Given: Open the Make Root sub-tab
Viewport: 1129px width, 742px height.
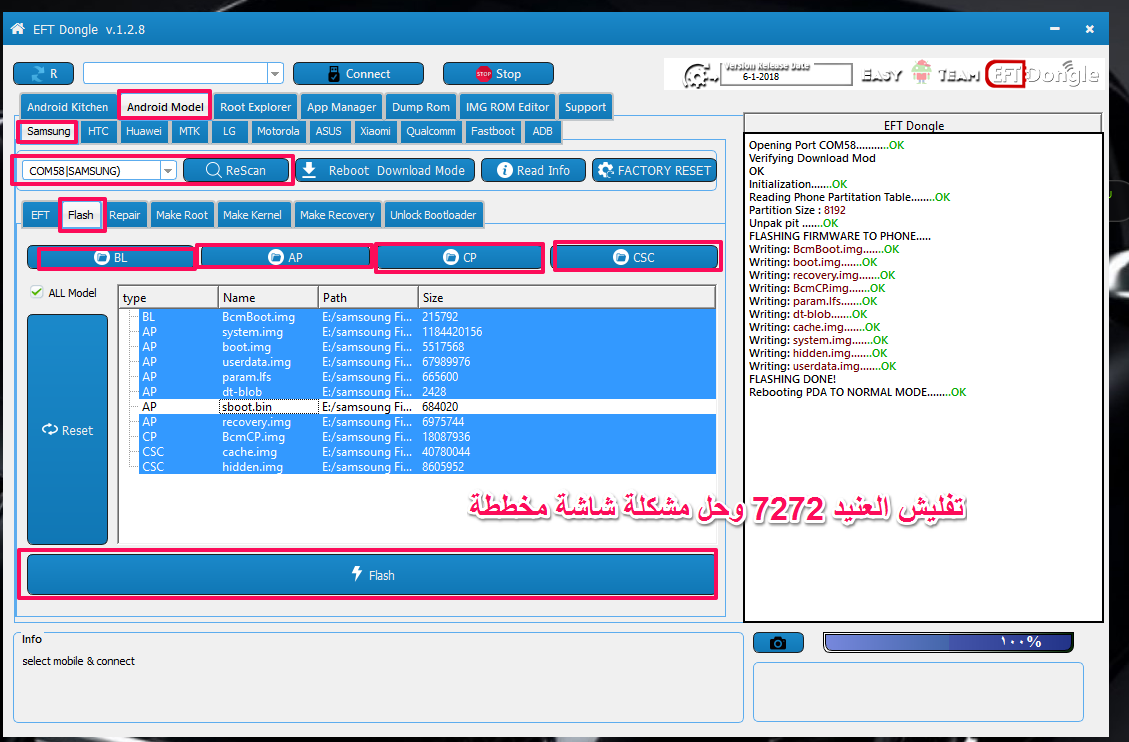Looking at the screenshot, I should click(181, 215).
